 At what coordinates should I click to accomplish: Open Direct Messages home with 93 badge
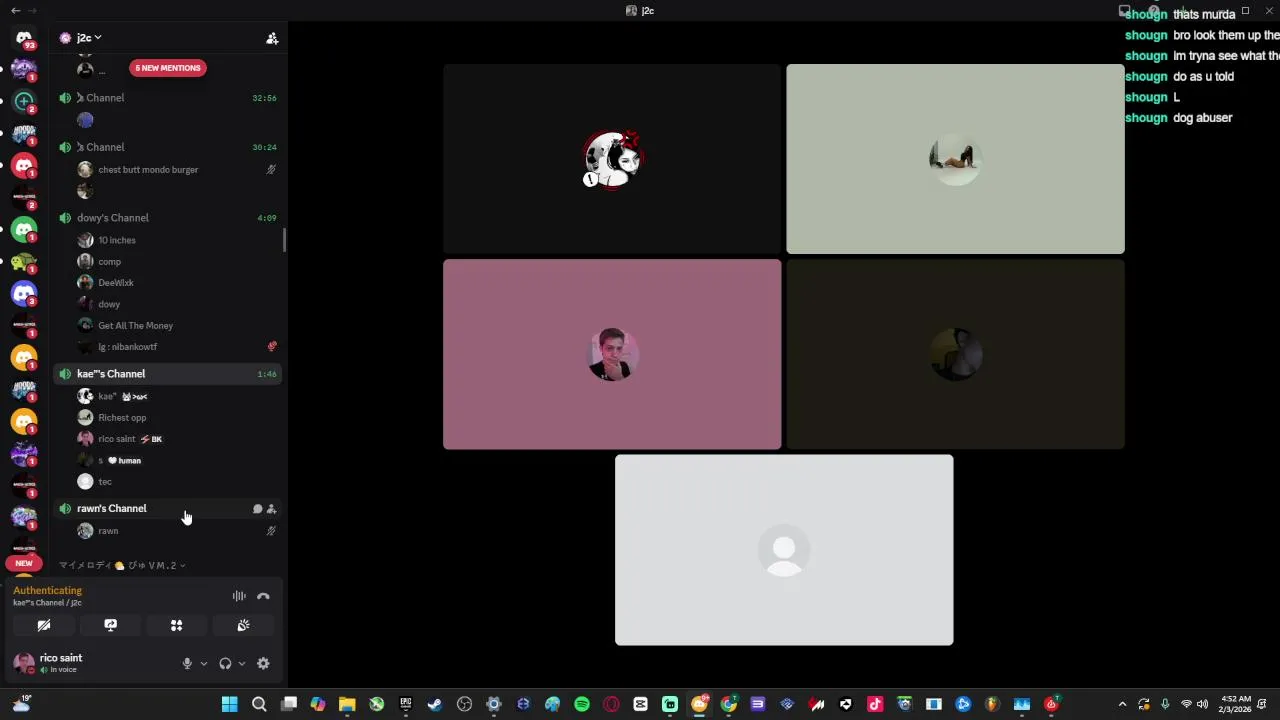24,38
